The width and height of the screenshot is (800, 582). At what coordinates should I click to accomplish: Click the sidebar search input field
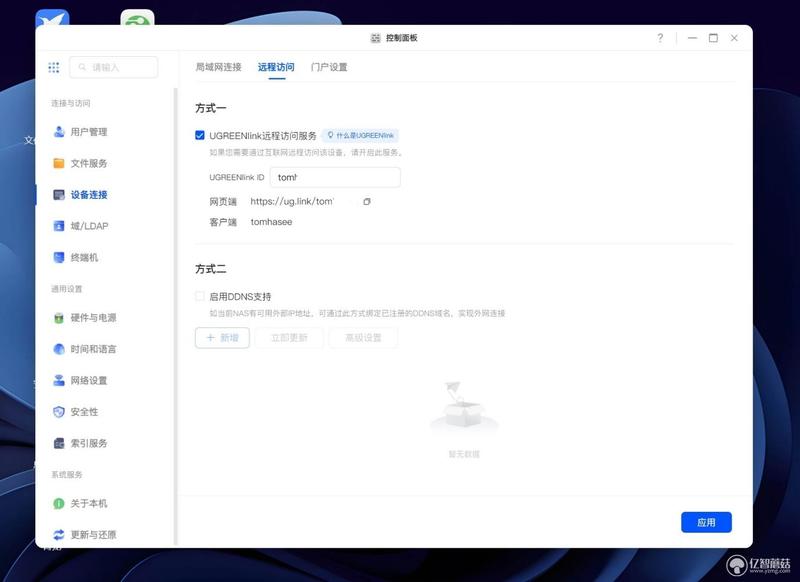[114, 67]
